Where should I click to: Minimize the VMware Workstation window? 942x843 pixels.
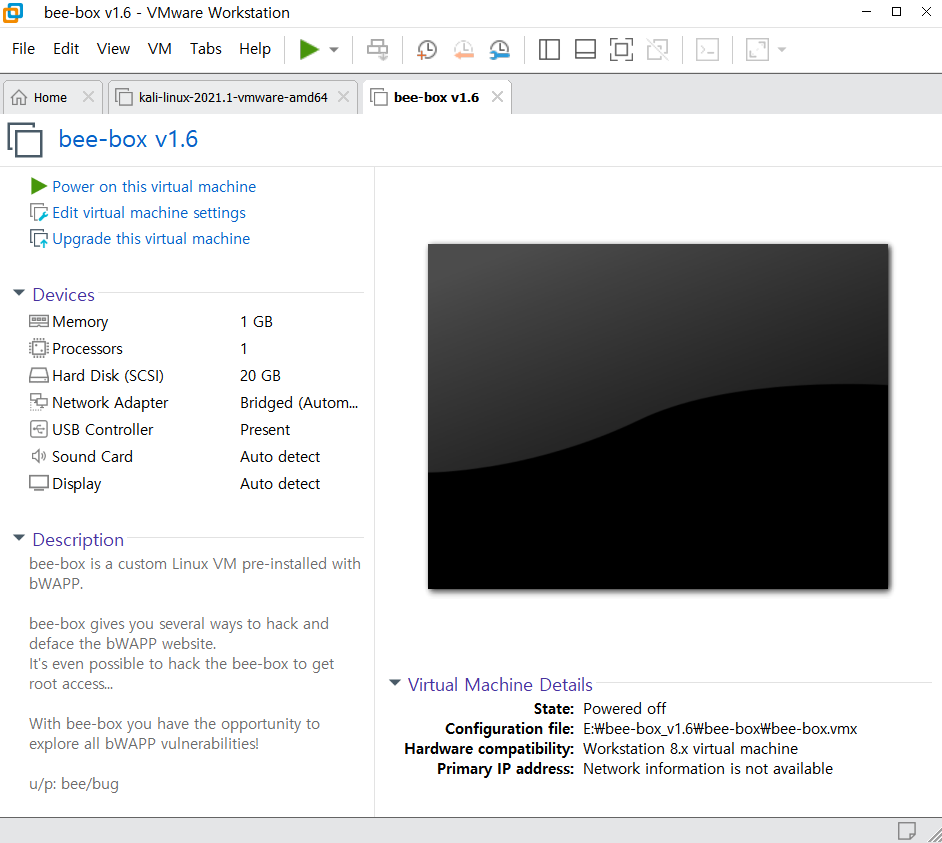click(x=866, y=12)
